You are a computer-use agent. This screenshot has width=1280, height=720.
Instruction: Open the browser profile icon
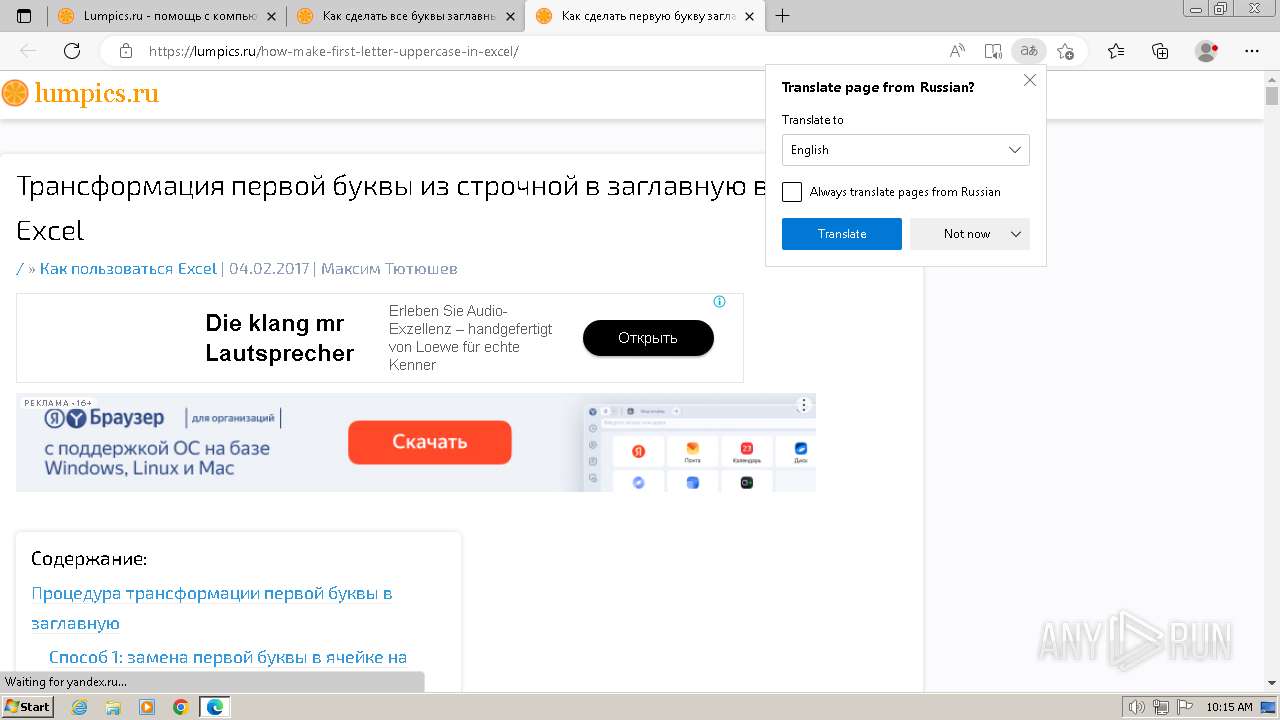tap(1207, 51)
